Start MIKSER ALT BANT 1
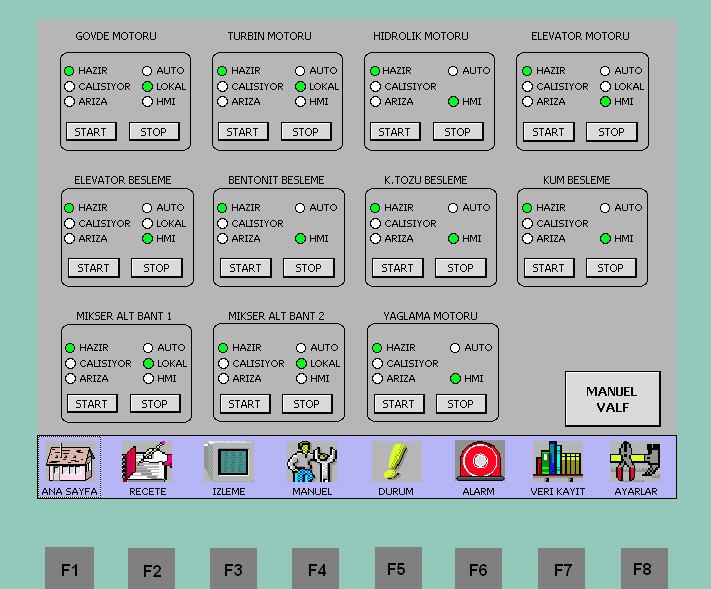The width and height of the screenshot is (711, 589). (92, 403)
